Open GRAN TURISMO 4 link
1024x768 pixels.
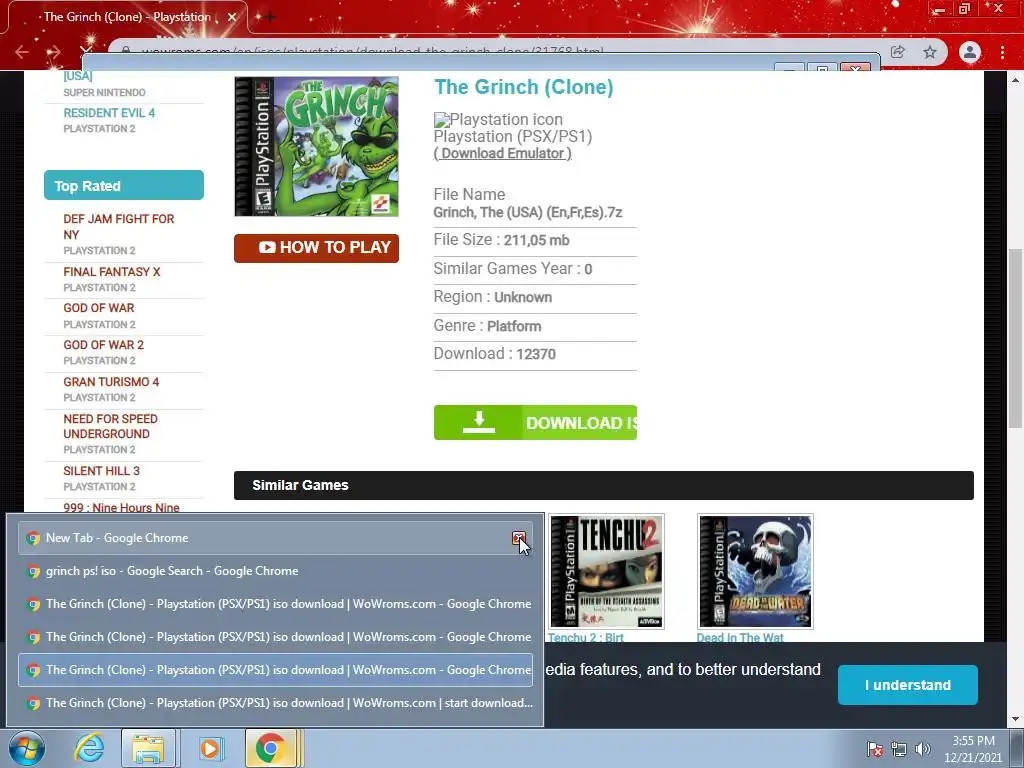point(111,382)
